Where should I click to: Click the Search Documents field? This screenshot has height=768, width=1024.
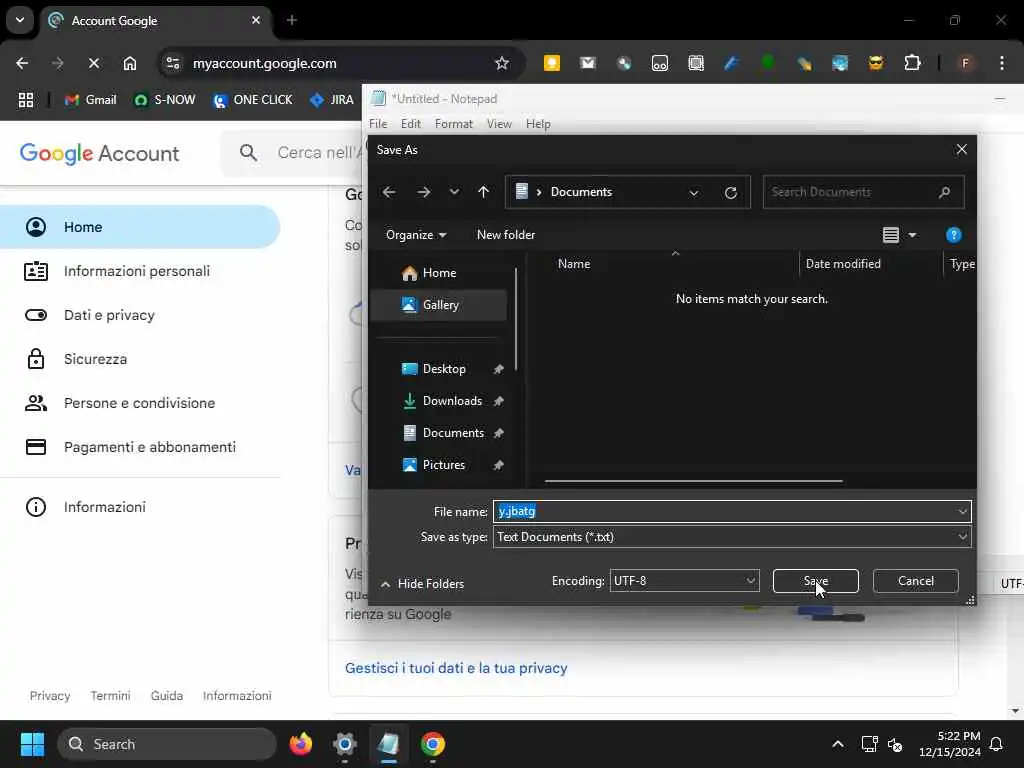863,192
